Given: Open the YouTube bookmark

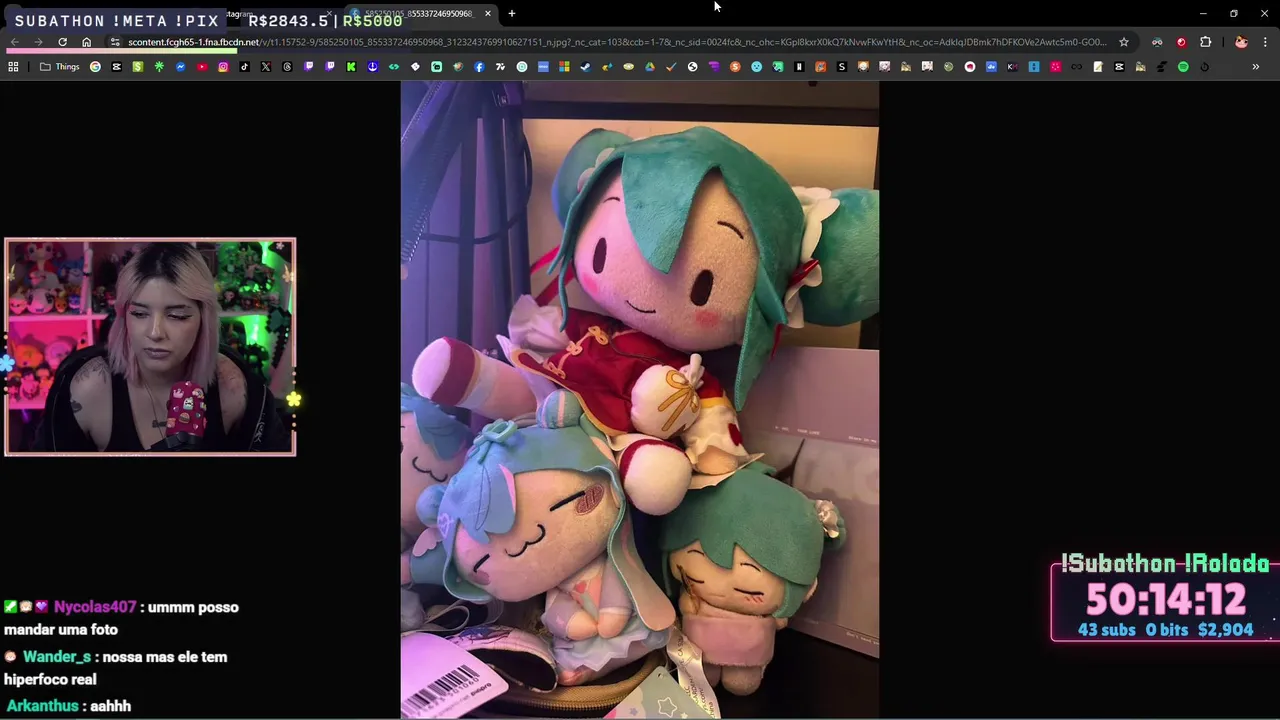Looking at the screenshot, I should tap(202, 67).
